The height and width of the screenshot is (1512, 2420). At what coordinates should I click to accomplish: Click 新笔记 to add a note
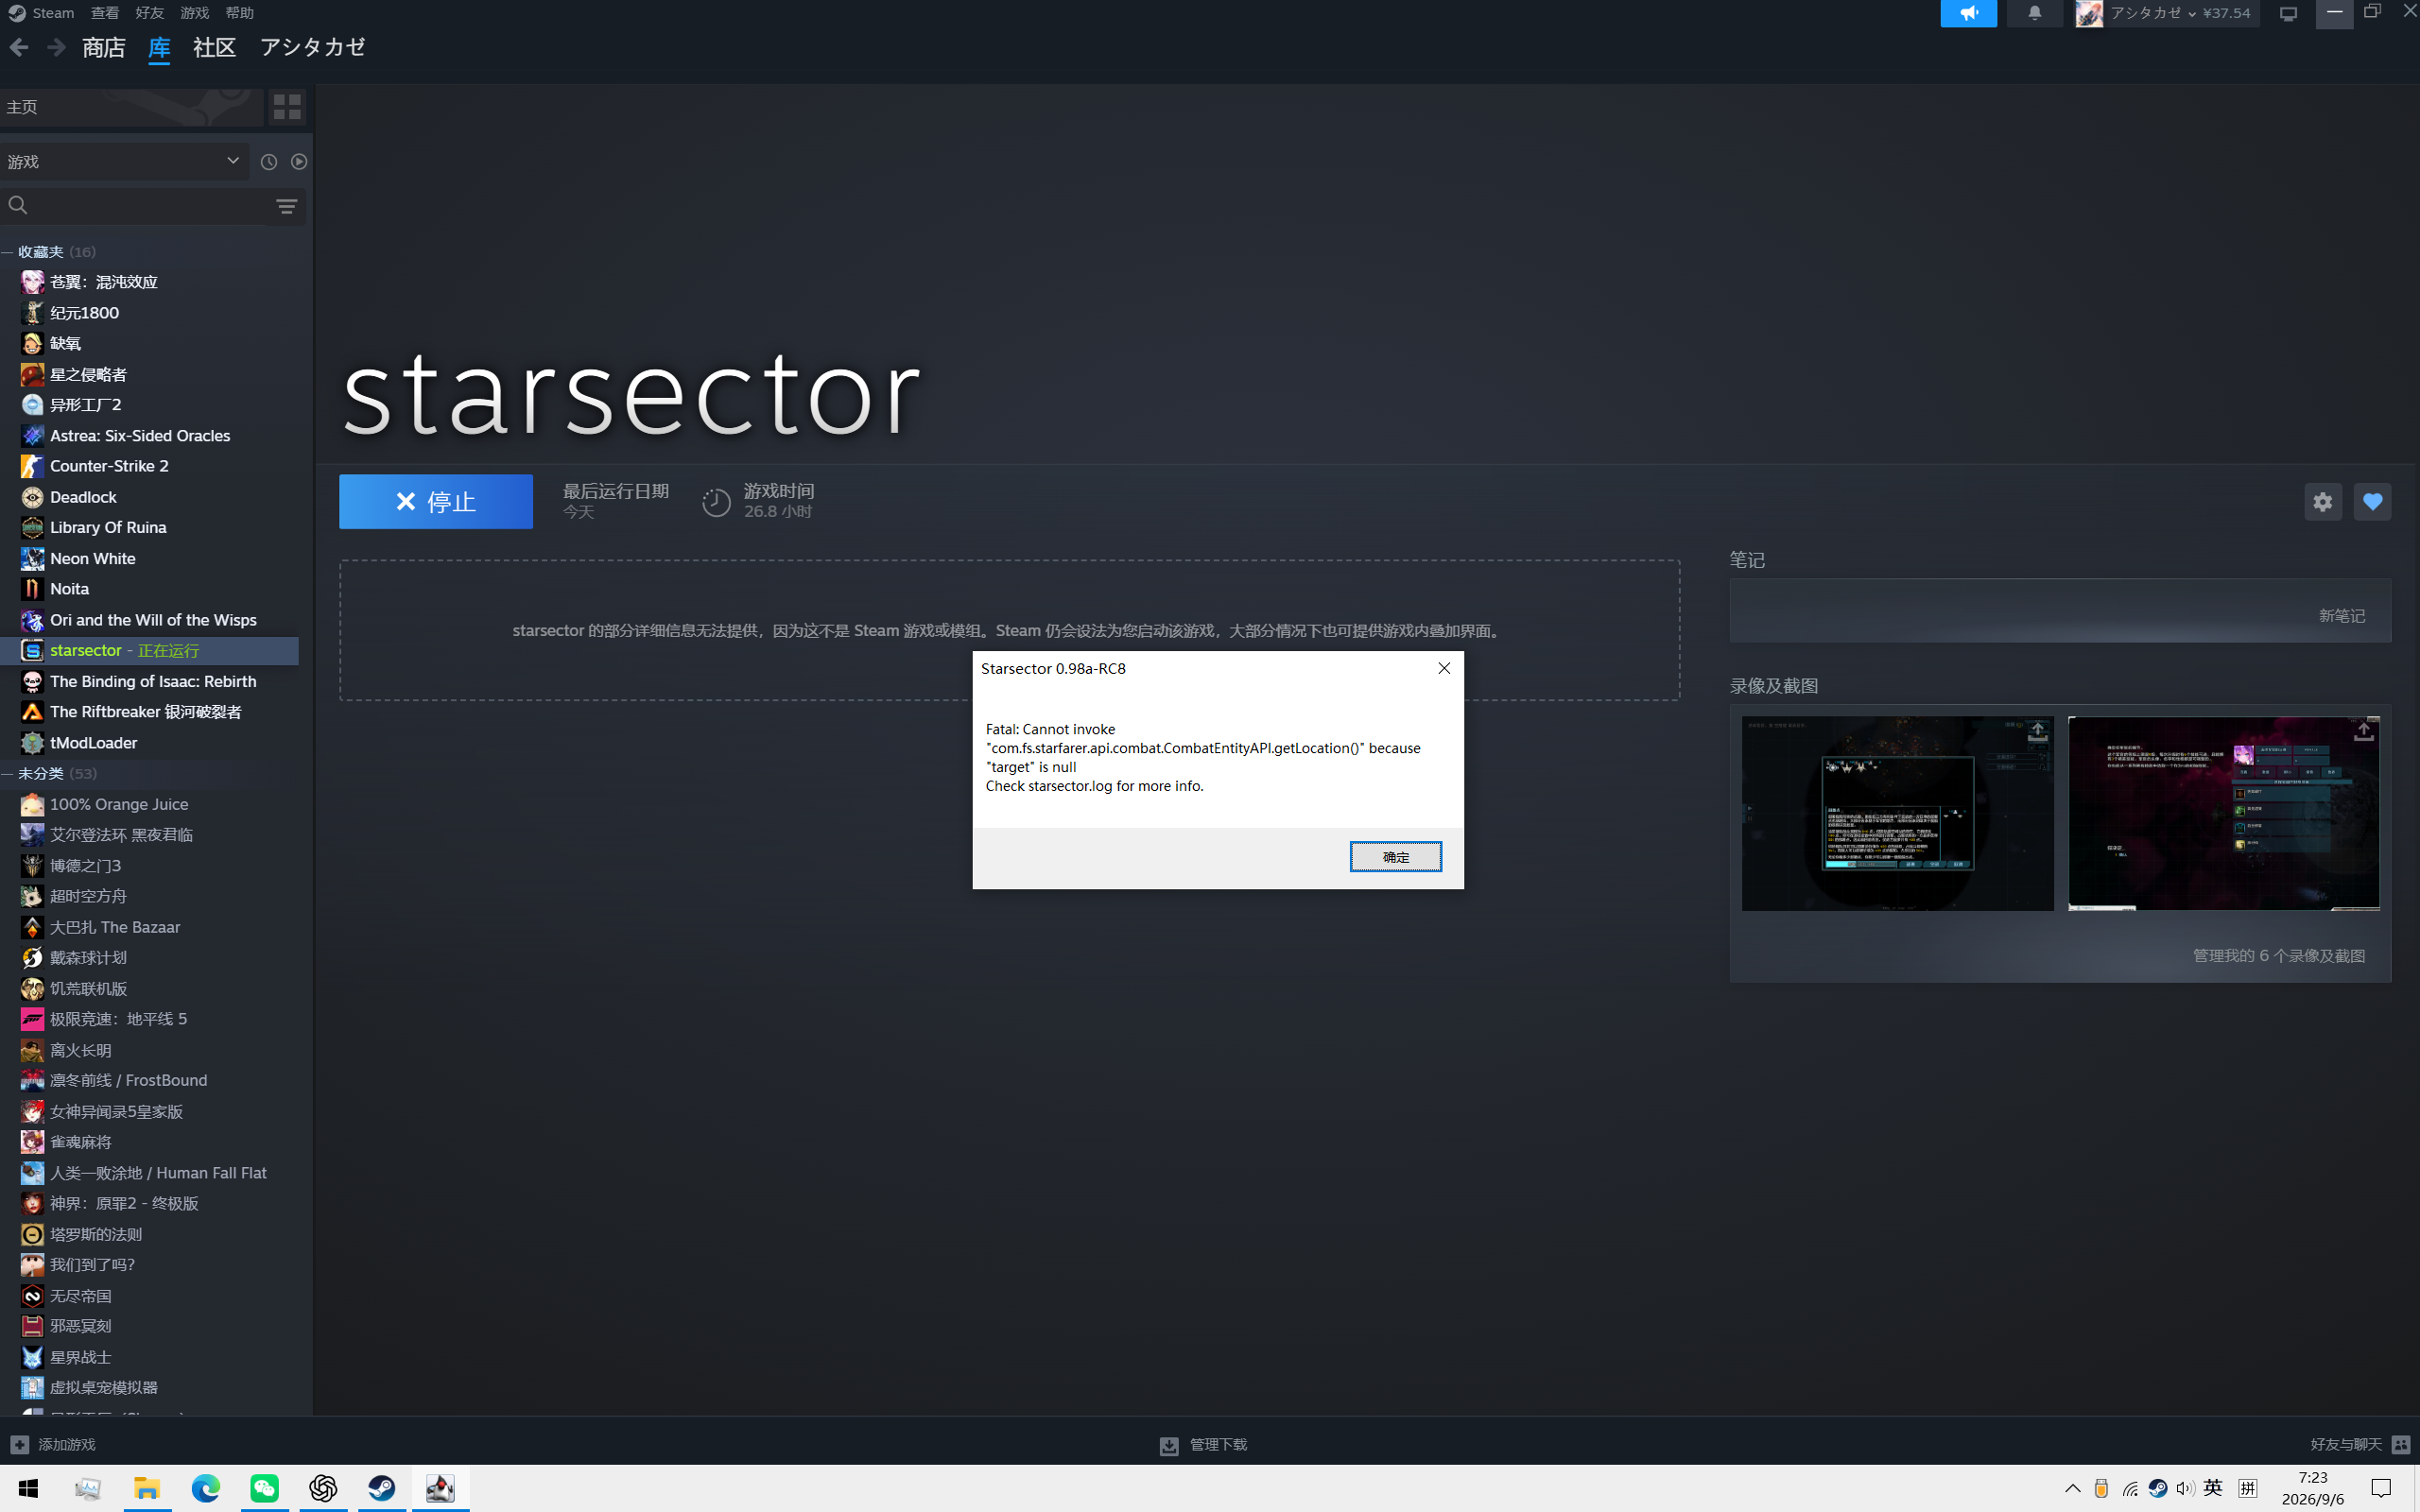click(x=2342, y=616)
